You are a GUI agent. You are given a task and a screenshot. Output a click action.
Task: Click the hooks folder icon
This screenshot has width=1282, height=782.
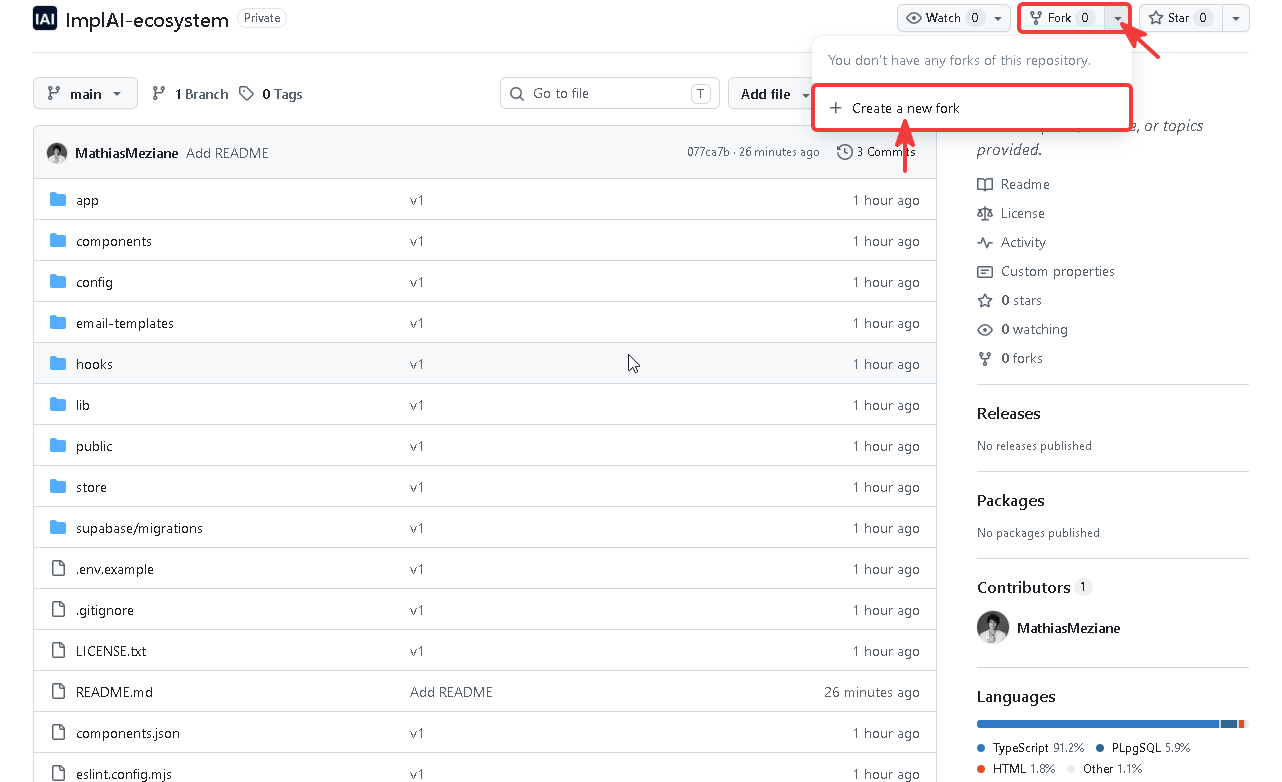click(58, 364)
